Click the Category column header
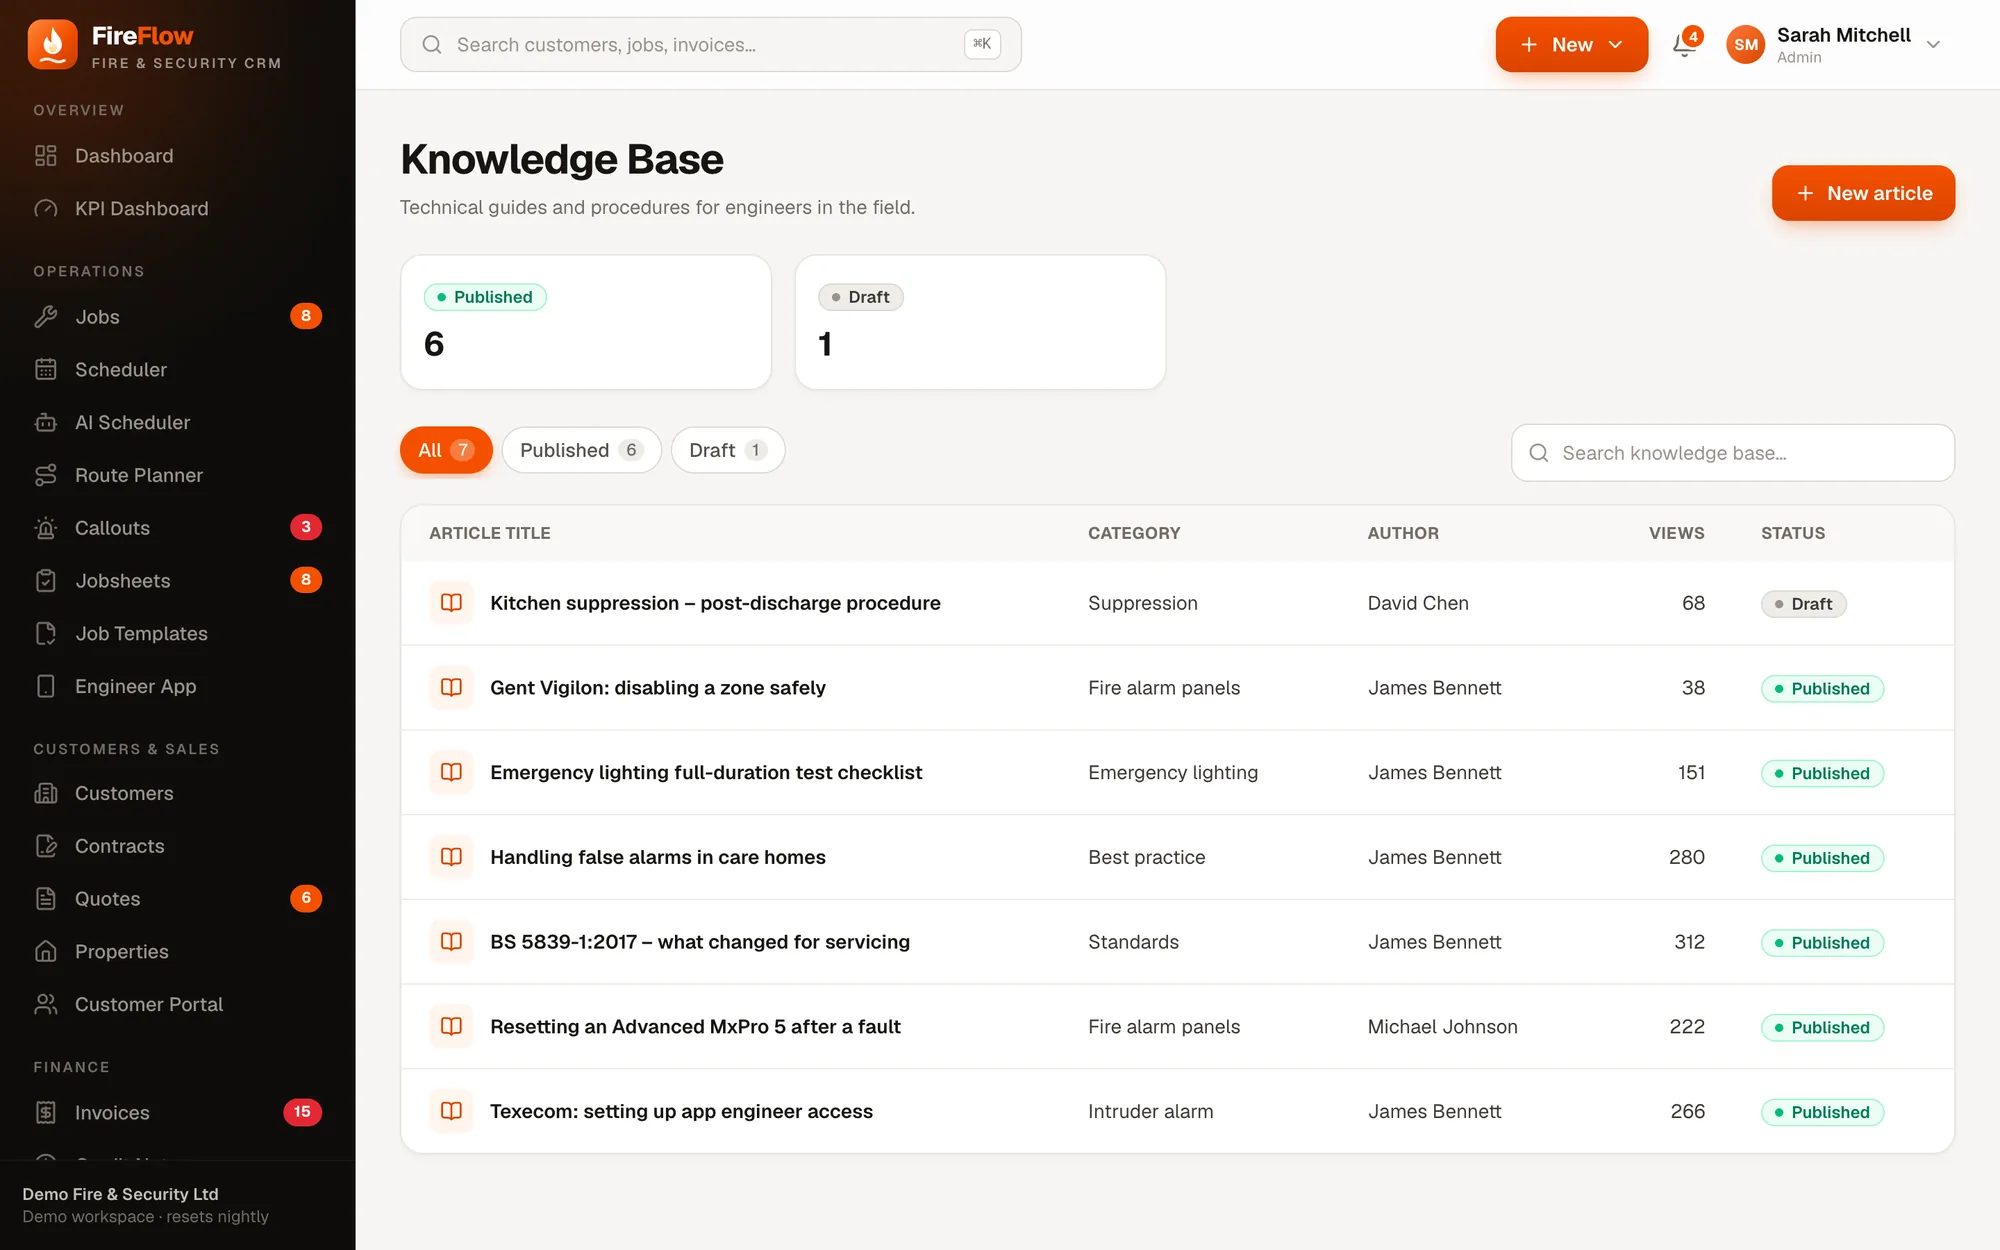 pyautogui.click(x=1134, y=533)
